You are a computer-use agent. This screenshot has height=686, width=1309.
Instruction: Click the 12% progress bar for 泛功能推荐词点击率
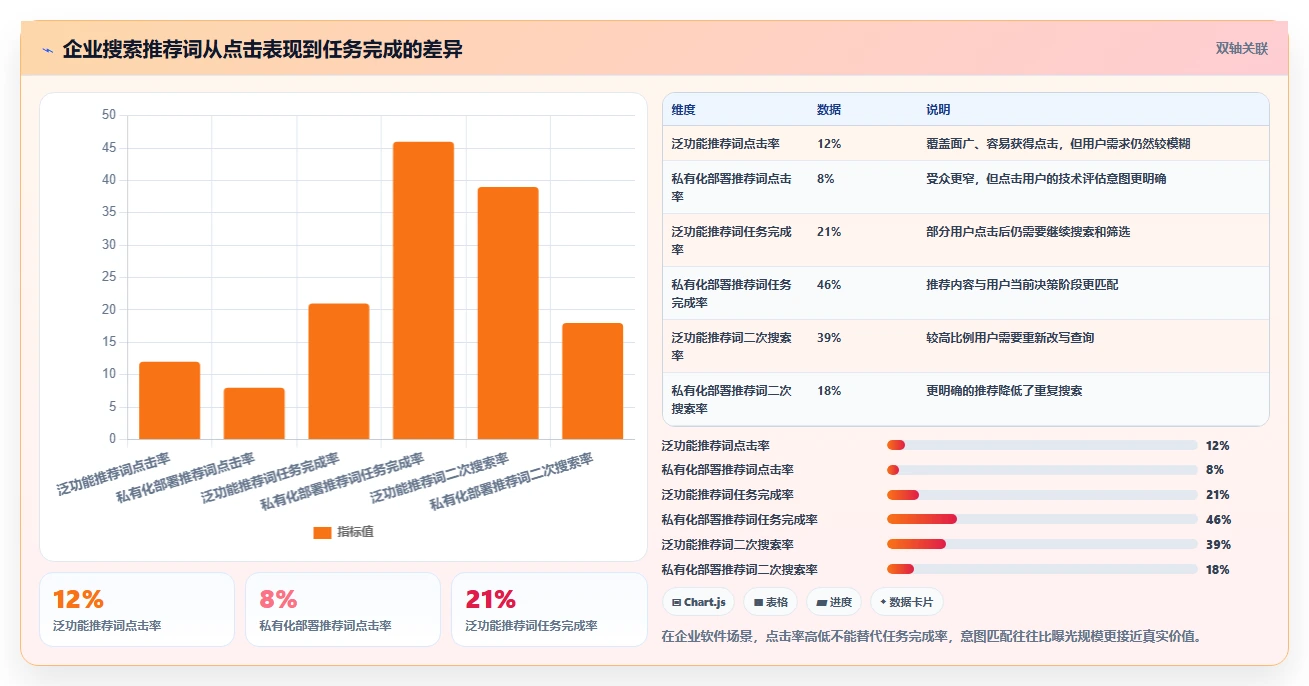[1042, 445]
